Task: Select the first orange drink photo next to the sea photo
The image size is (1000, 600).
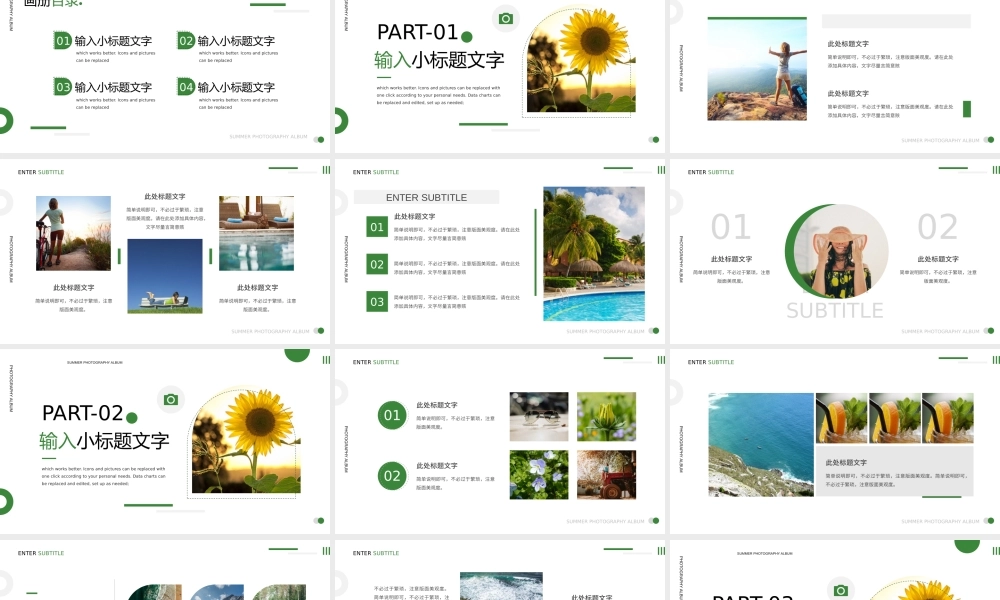Action: (x=842, y=418)
